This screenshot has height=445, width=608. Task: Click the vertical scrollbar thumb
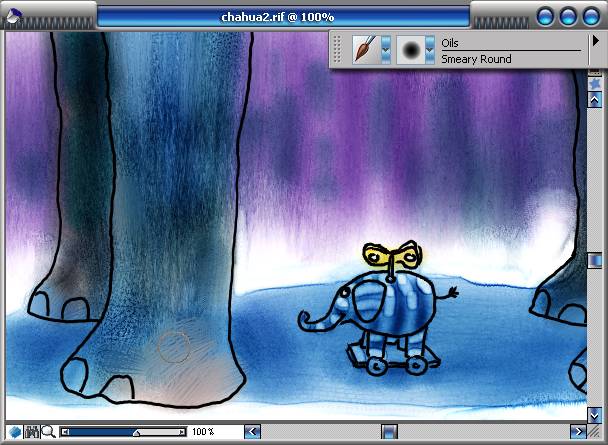point(594,260)
